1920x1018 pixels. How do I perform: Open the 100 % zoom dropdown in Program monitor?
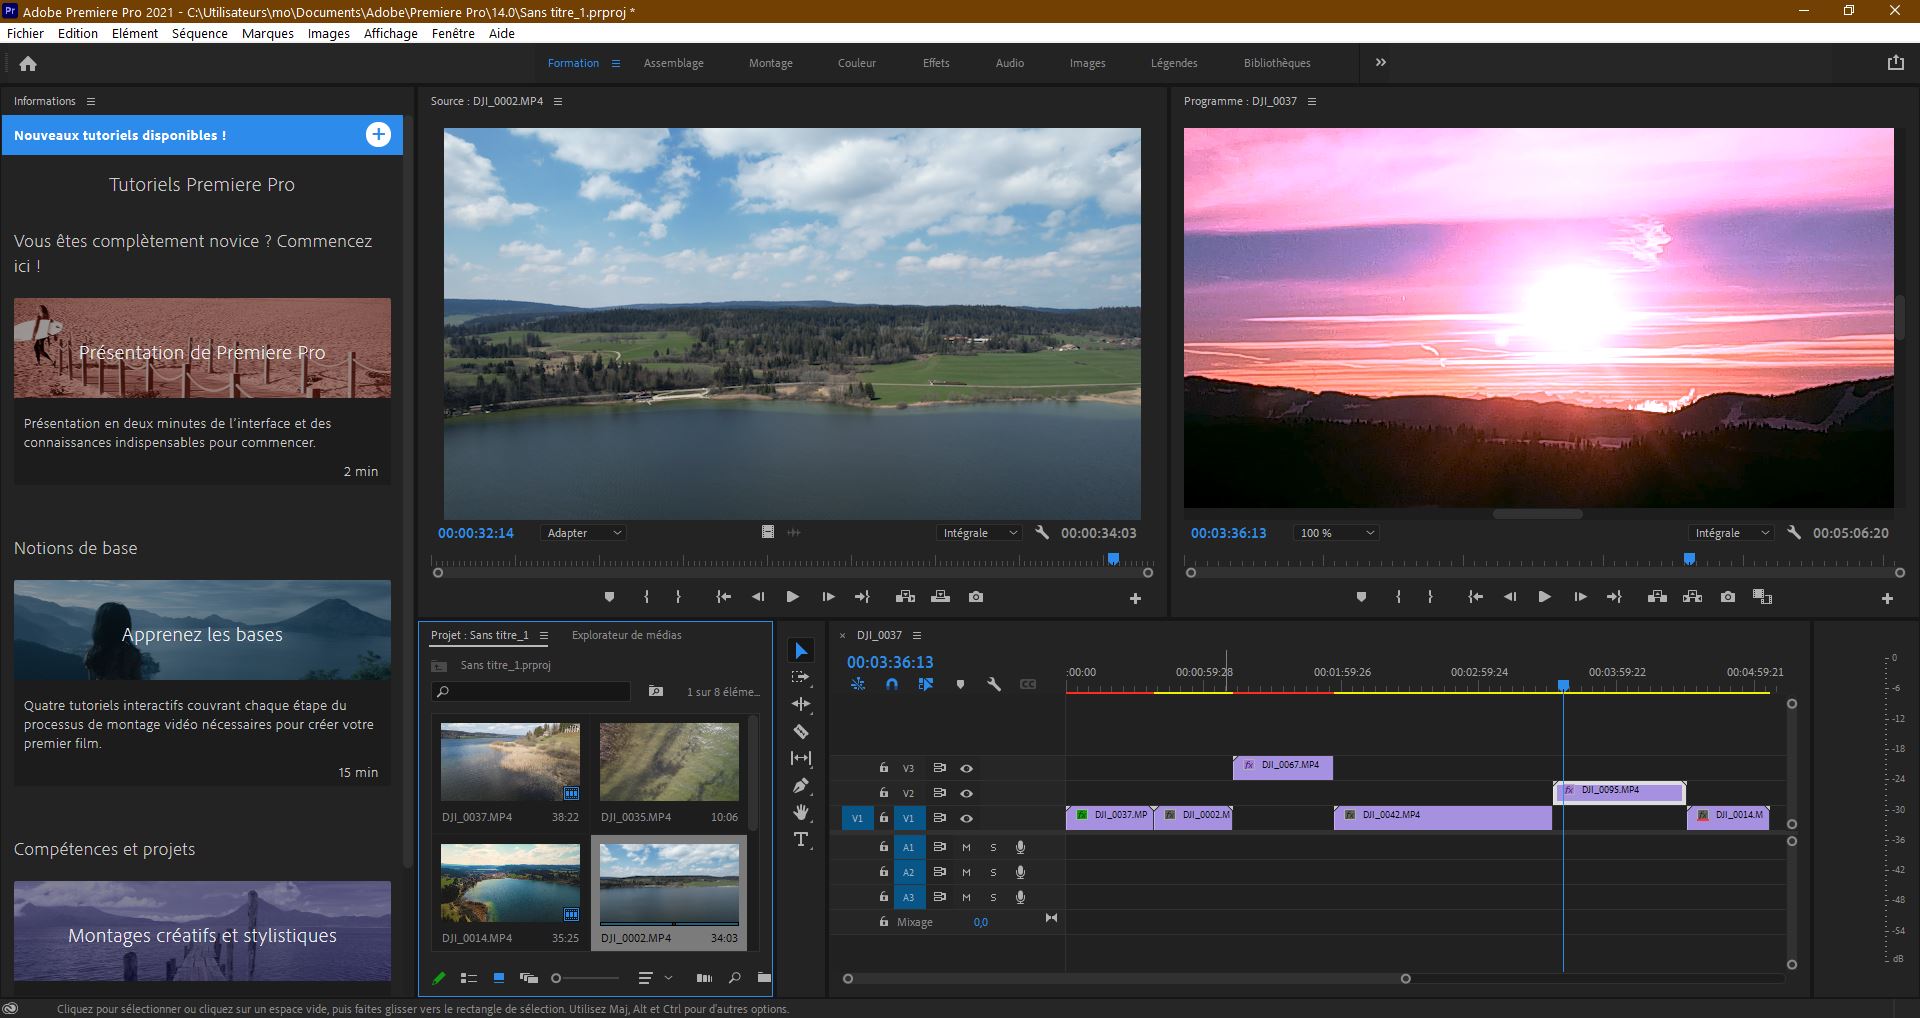pos(1336,533)
